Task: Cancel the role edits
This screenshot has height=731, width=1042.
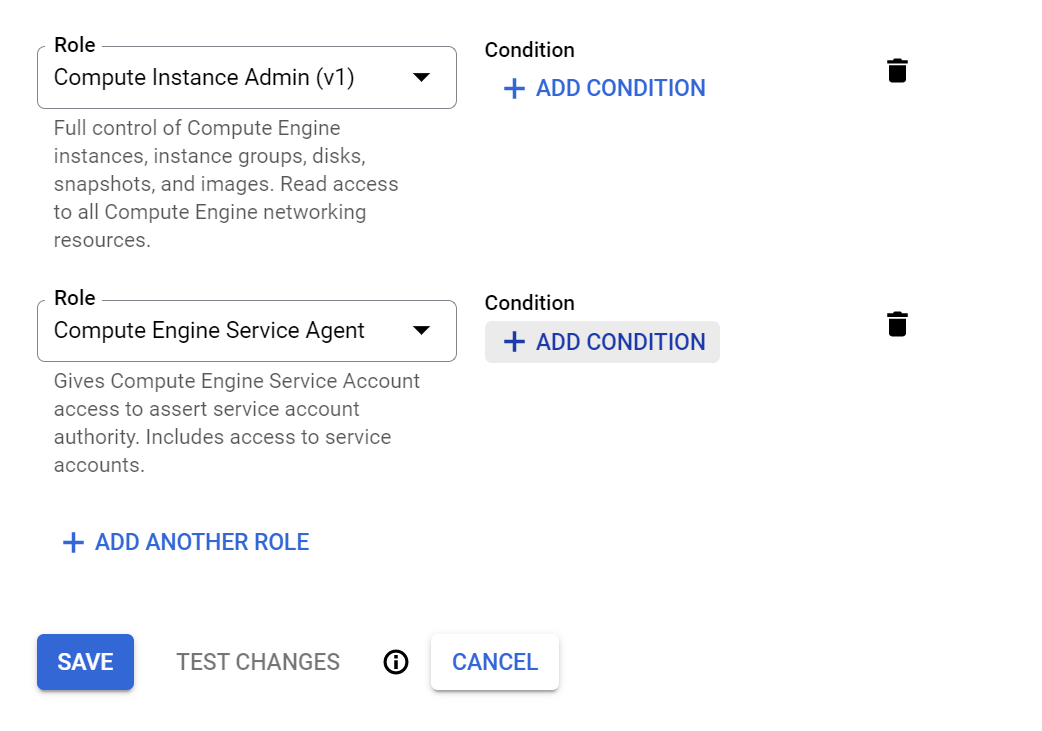Action: pyautogui.click(x=495, y=662)
